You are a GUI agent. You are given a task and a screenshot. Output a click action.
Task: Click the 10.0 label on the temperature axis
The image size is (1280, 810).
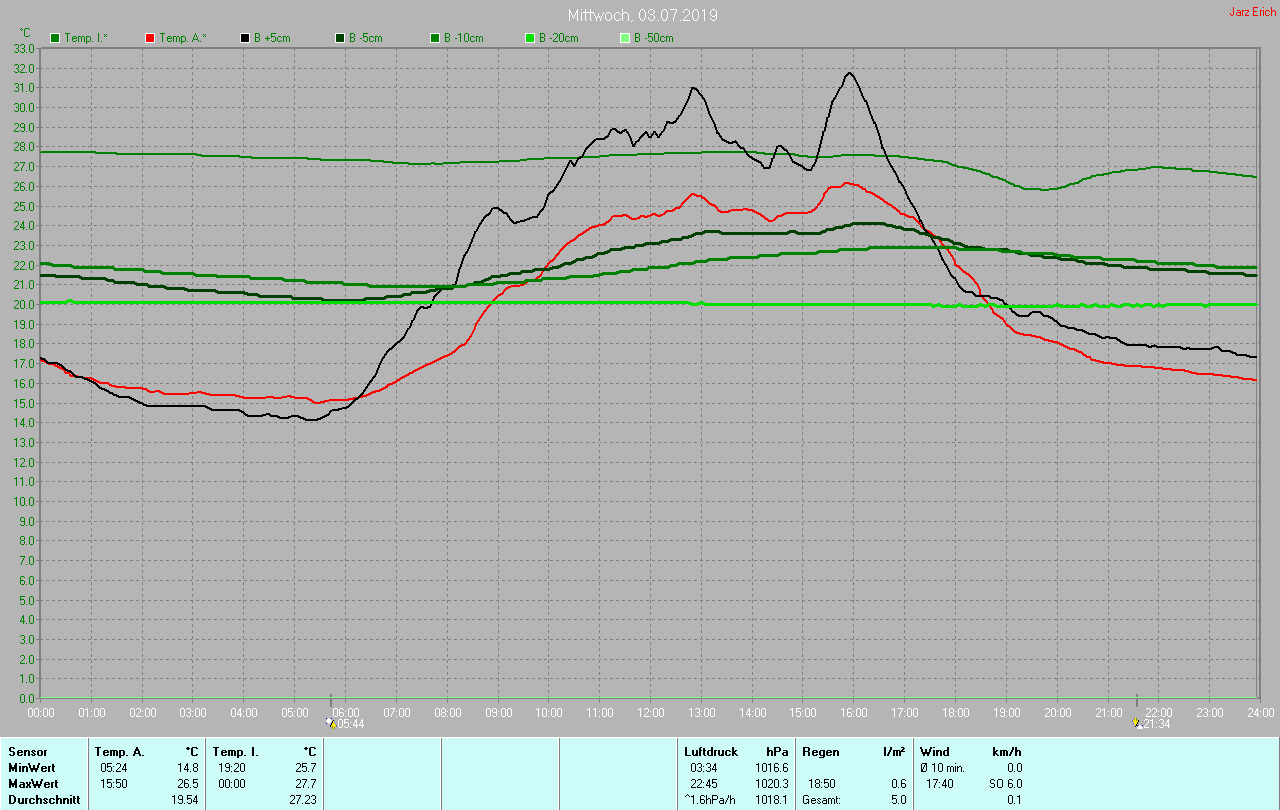coord(24,501)
